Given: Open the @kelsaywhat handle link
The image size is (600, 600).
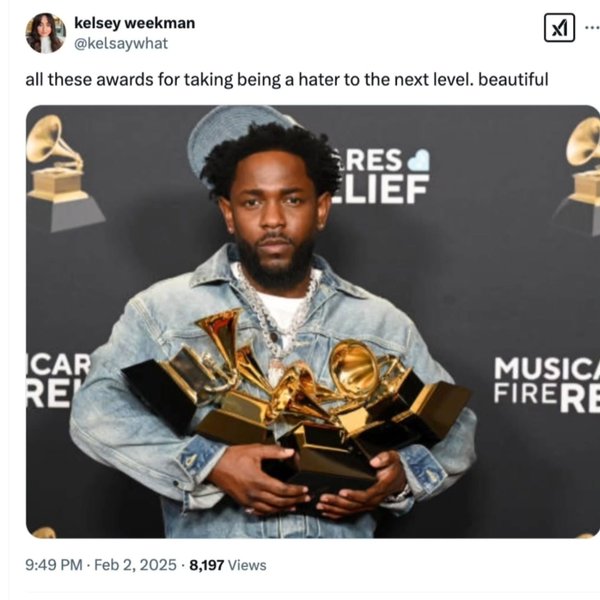Looking at the screenshot, I should point(121,43).
